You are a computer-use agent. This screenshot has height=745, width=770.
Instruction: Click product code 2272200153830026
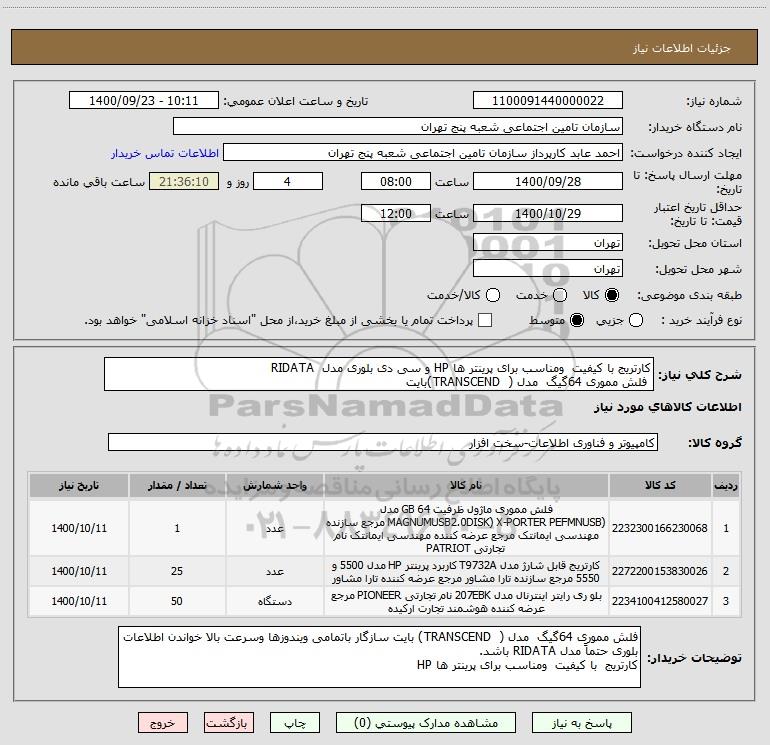point(660,571)
